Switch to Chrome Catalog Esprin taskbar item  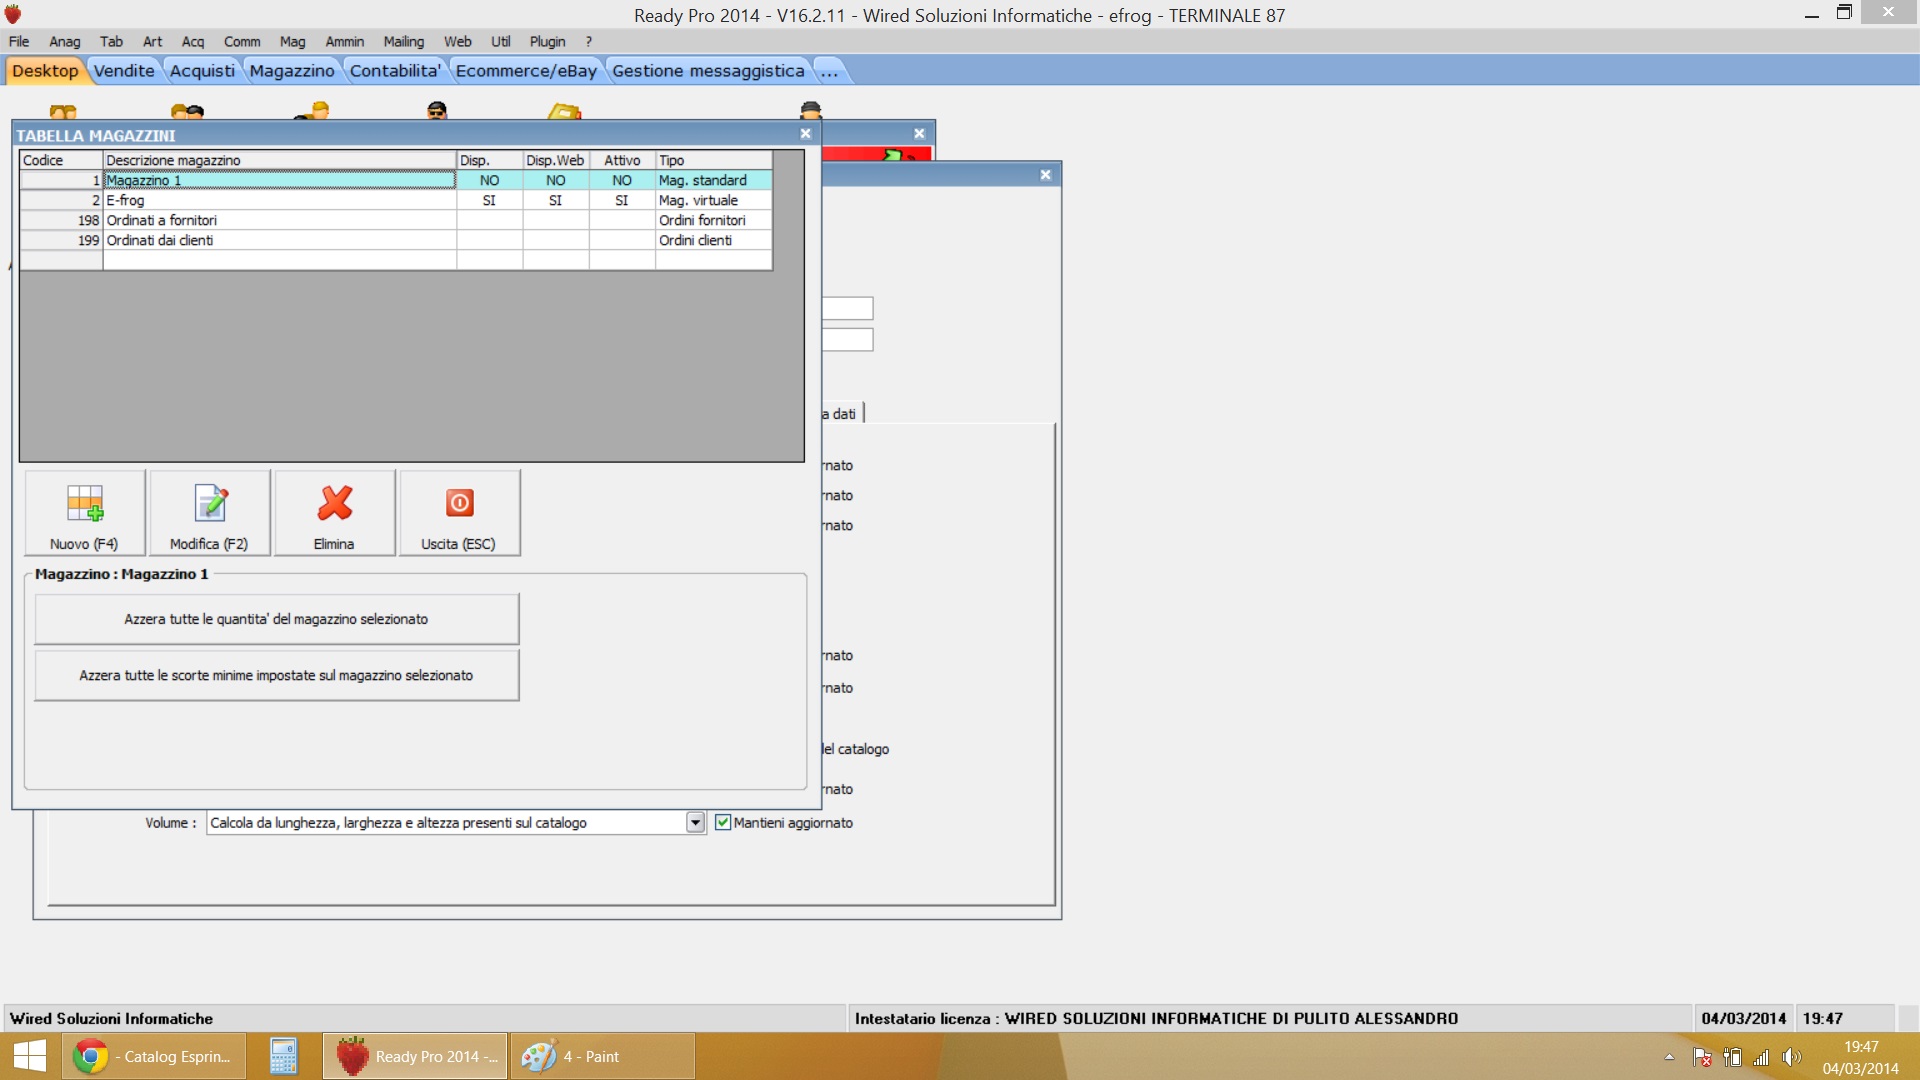tap(154, 1056)
